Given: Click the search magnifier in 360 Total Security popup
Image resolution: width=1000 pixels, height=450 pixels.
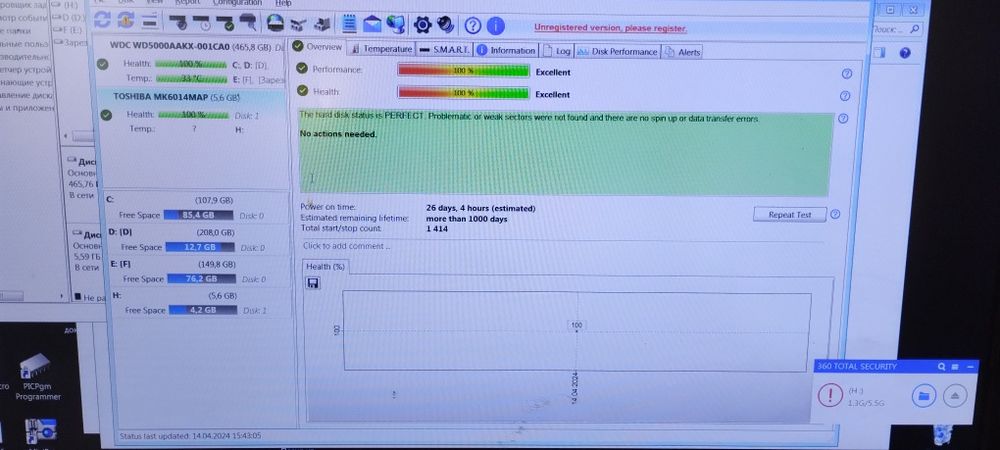Looking at the screenshot, I should pos(941,367).
